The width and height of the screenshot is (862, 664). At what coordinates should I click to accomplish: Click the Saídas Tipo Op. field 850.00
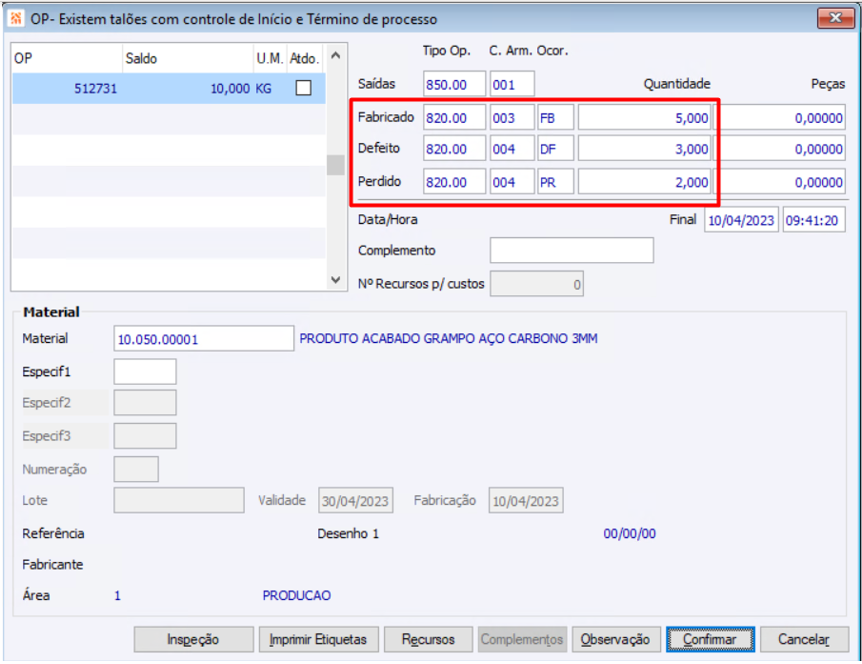pos(454,85)
